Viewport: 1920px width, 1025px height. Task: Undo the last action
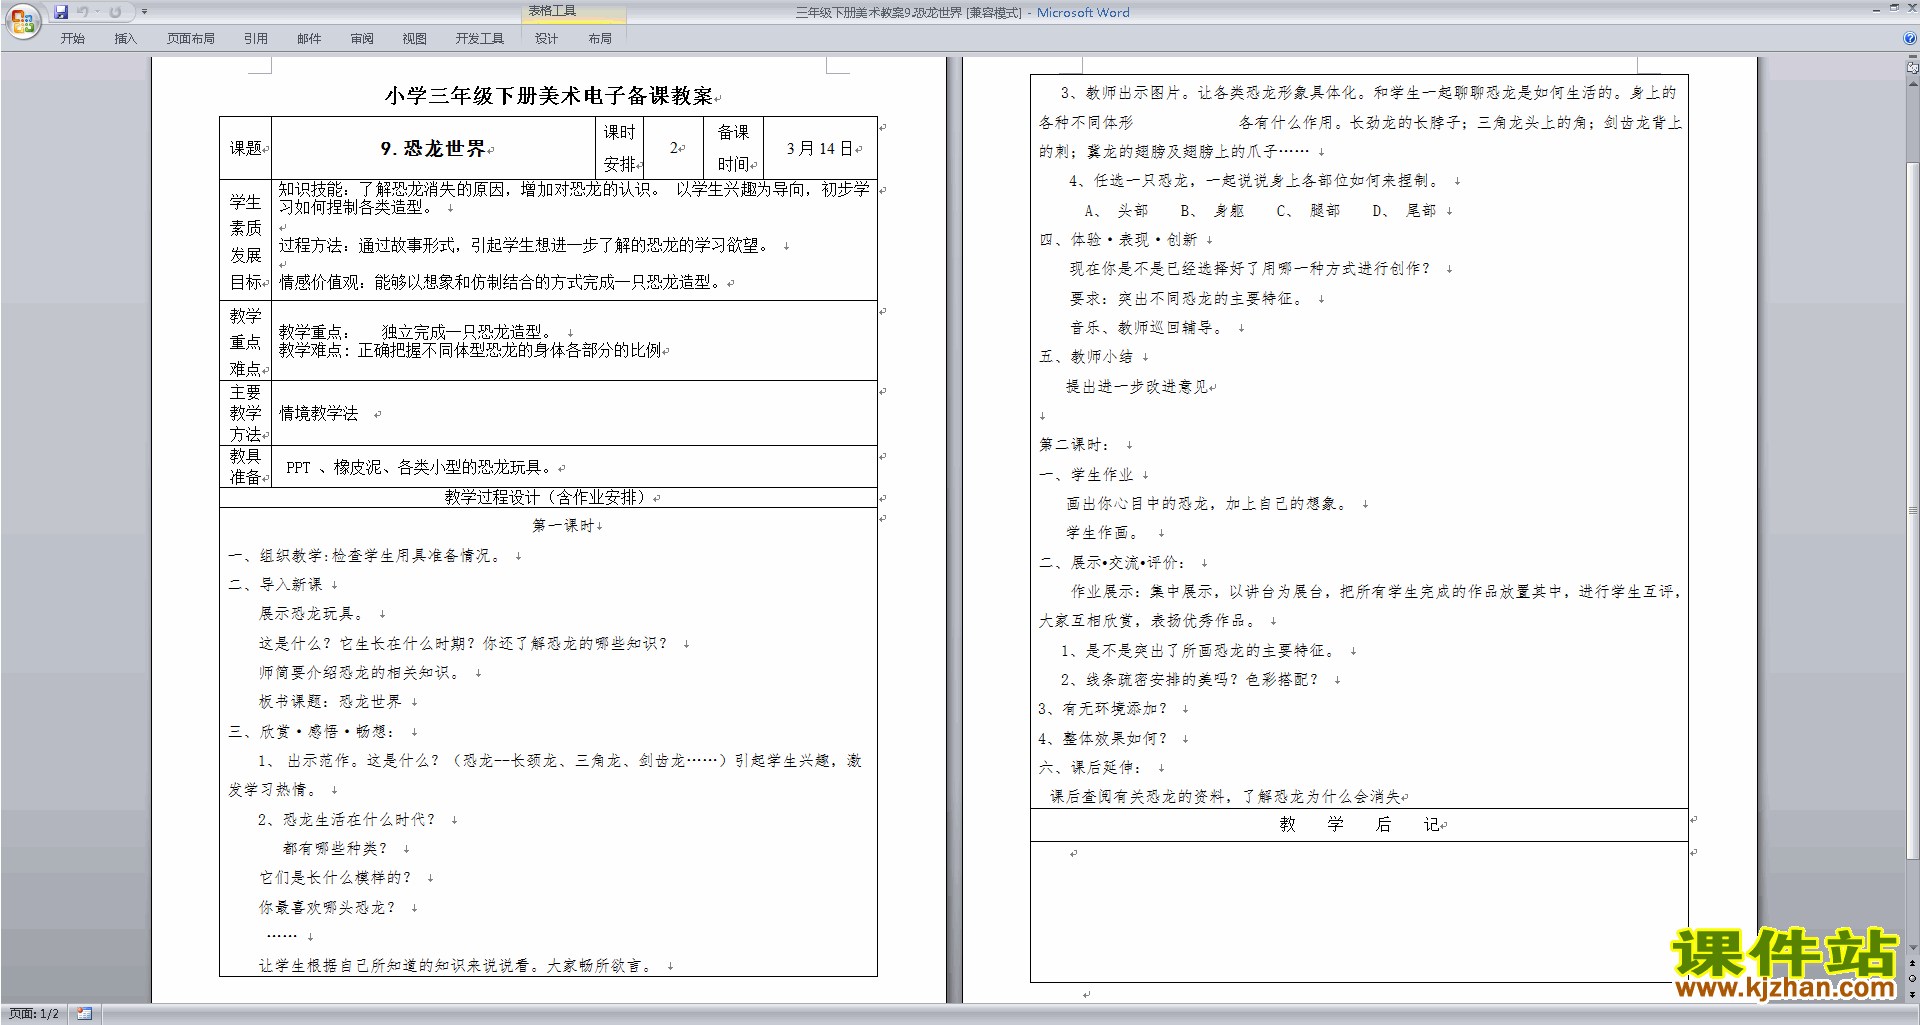pos(83,12)
